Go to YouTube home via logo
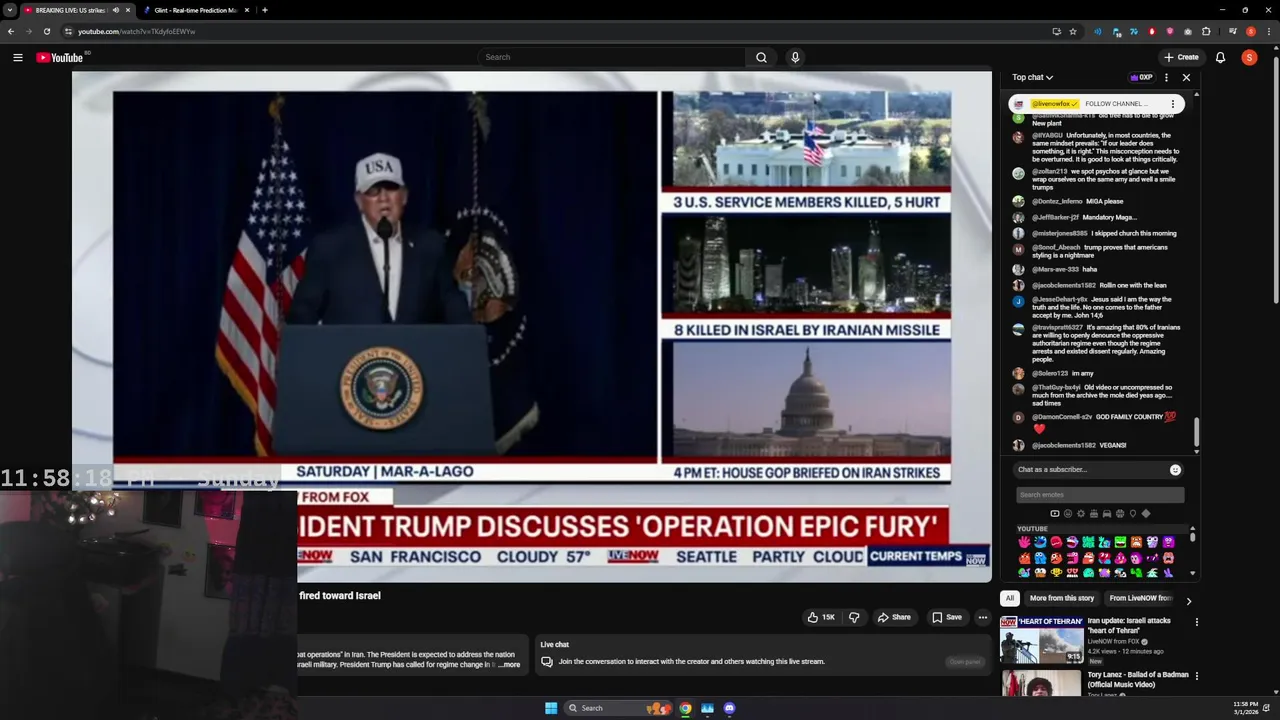The width and height of the screenshot is (1280, 720). [60, 57]
